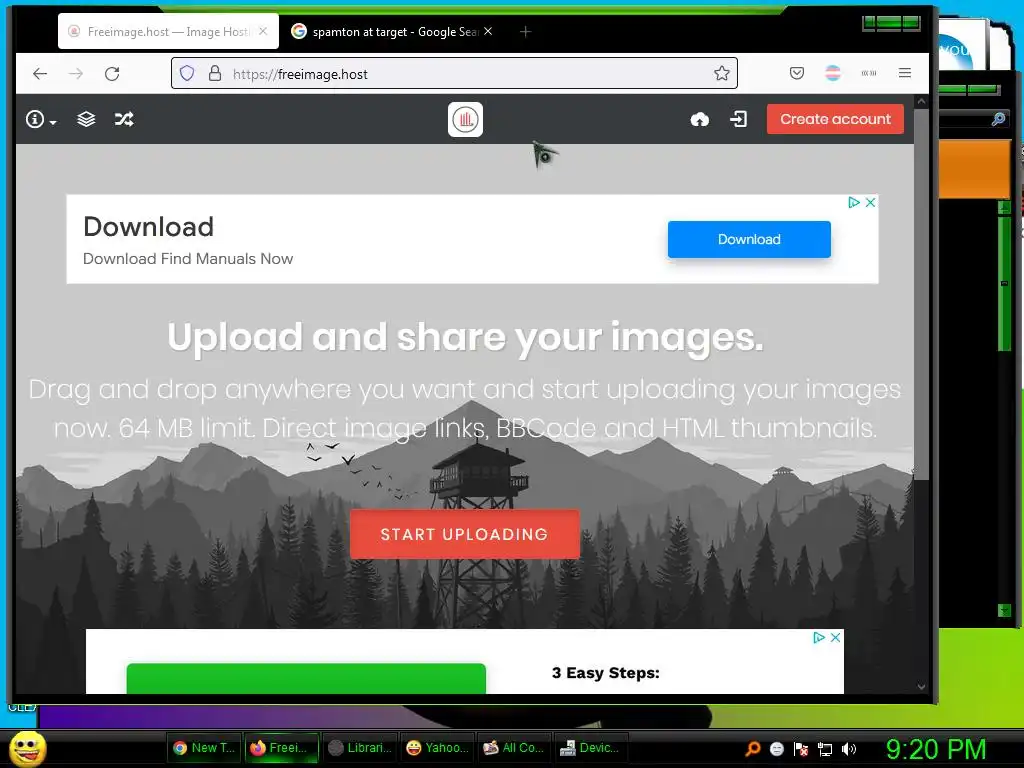The height and width of the screenshot is (768, 1024).
Task: Save page with the Pocket icon
Action: 797,73
